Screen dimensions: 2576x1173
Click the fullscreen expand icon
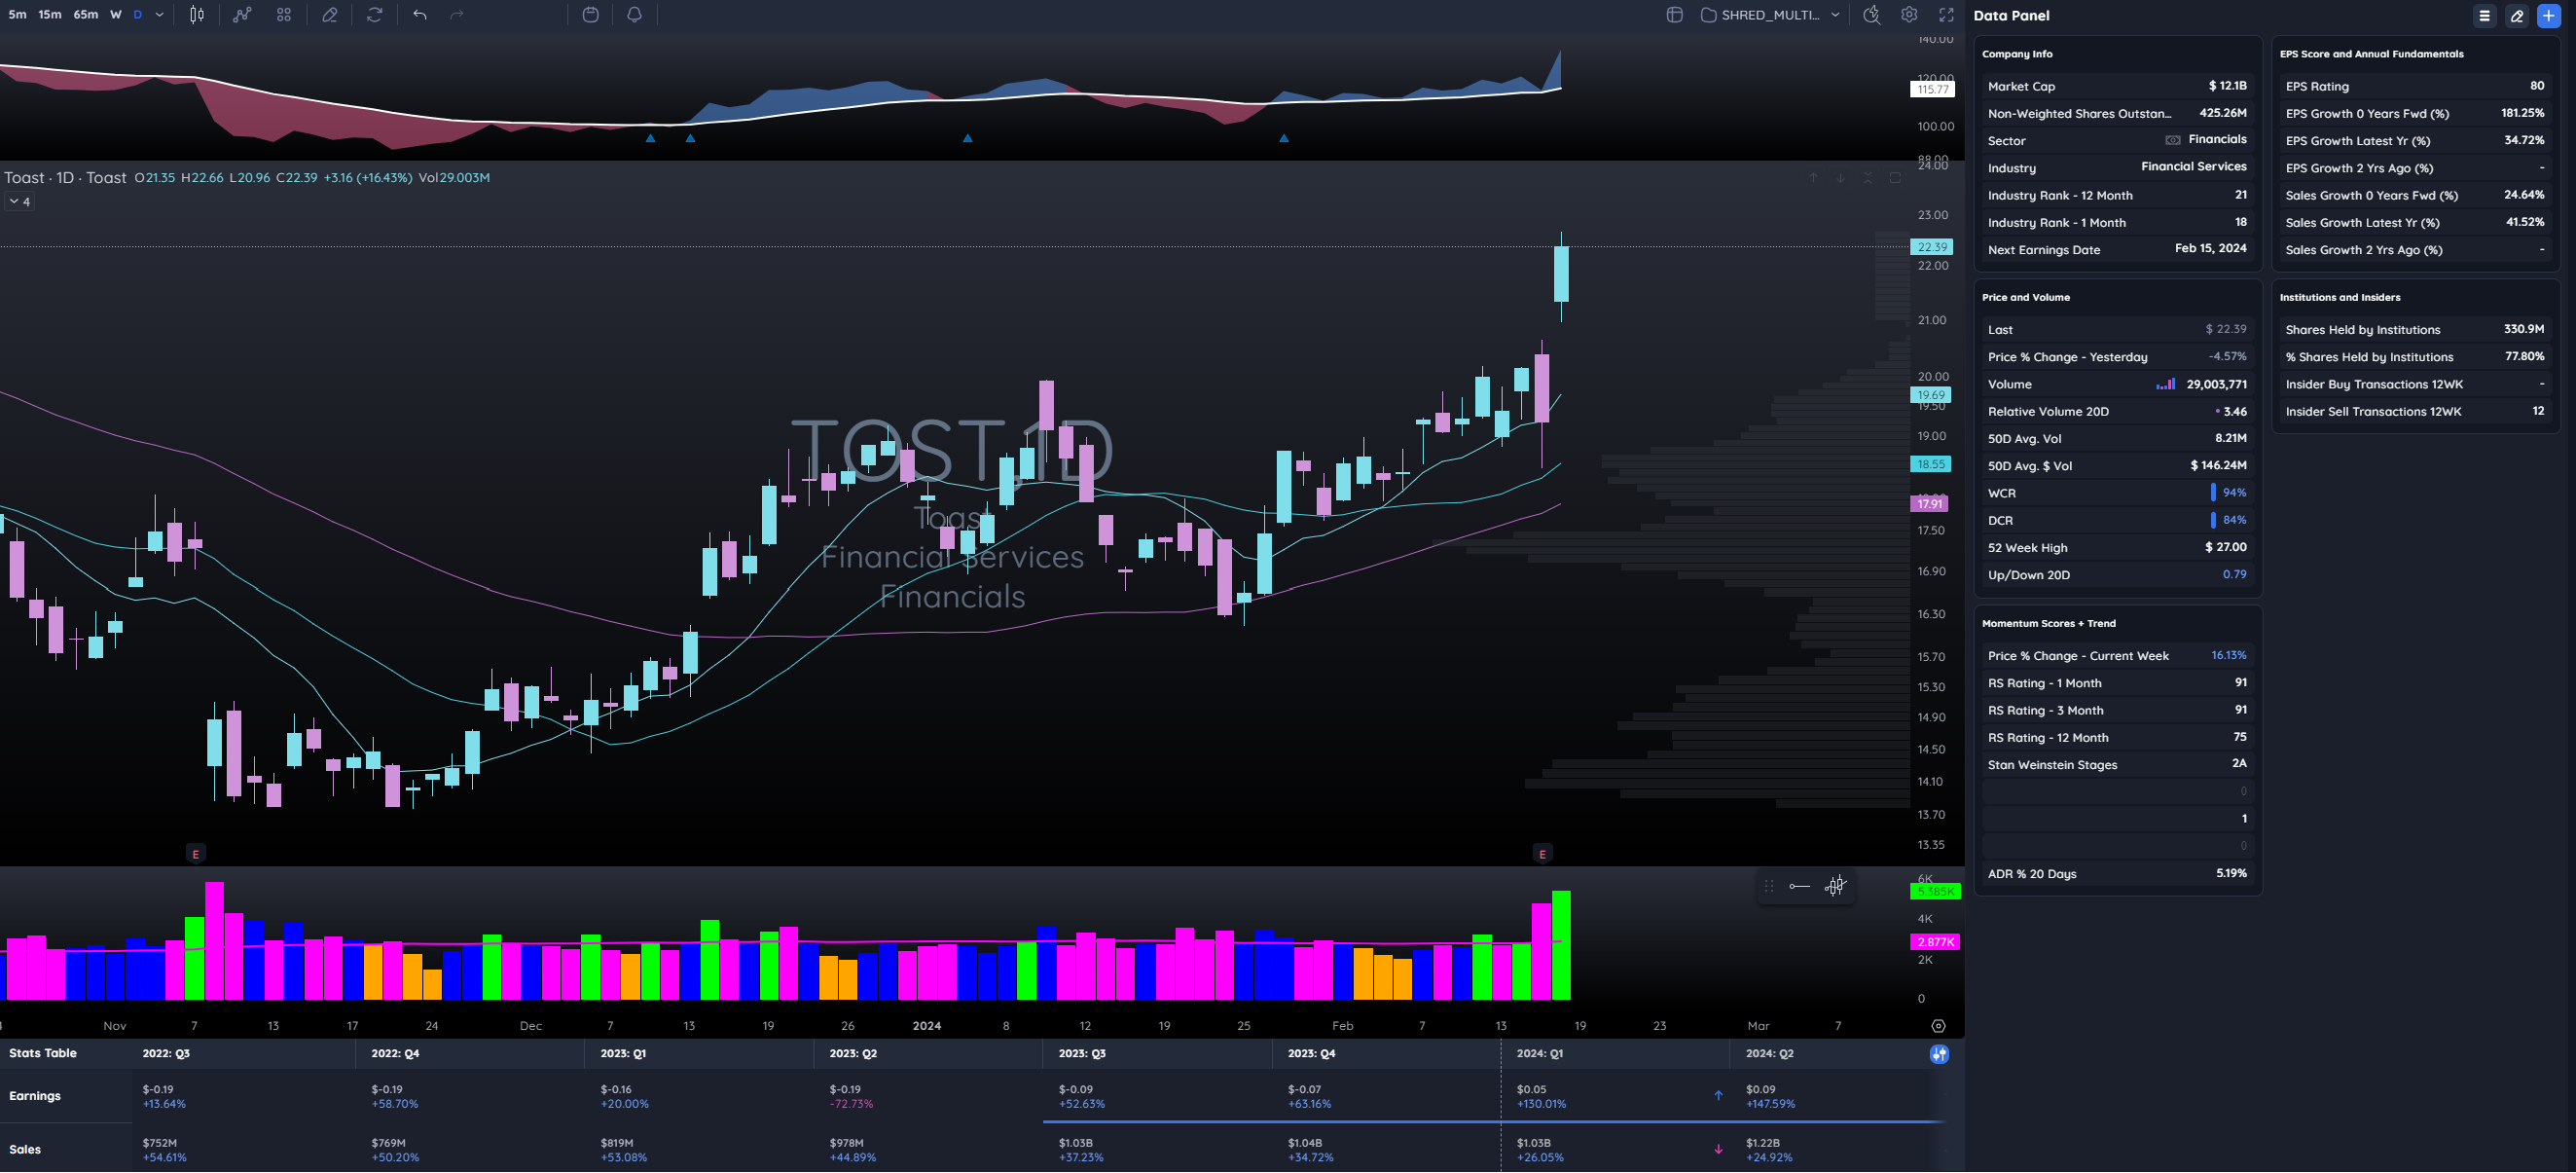pos(1946,15)
